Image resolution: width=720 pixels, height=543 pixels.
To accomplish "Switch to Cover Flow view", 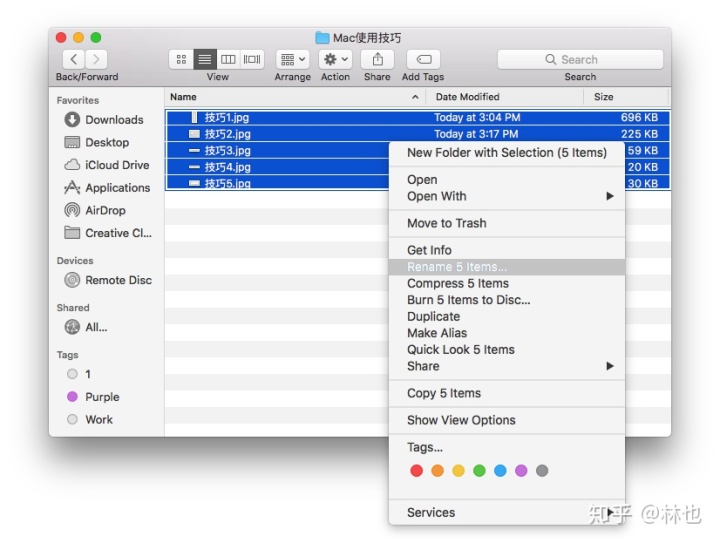I will click(252, 59).
